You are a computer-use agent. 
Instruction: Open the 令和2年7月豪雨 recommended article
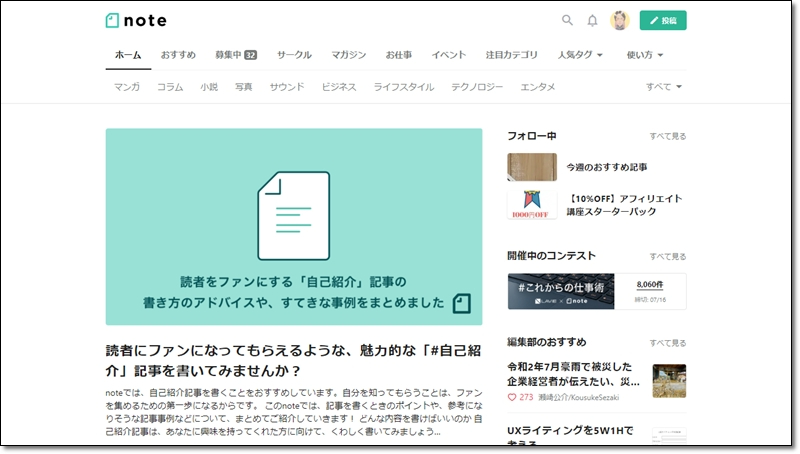coord(576,373)
